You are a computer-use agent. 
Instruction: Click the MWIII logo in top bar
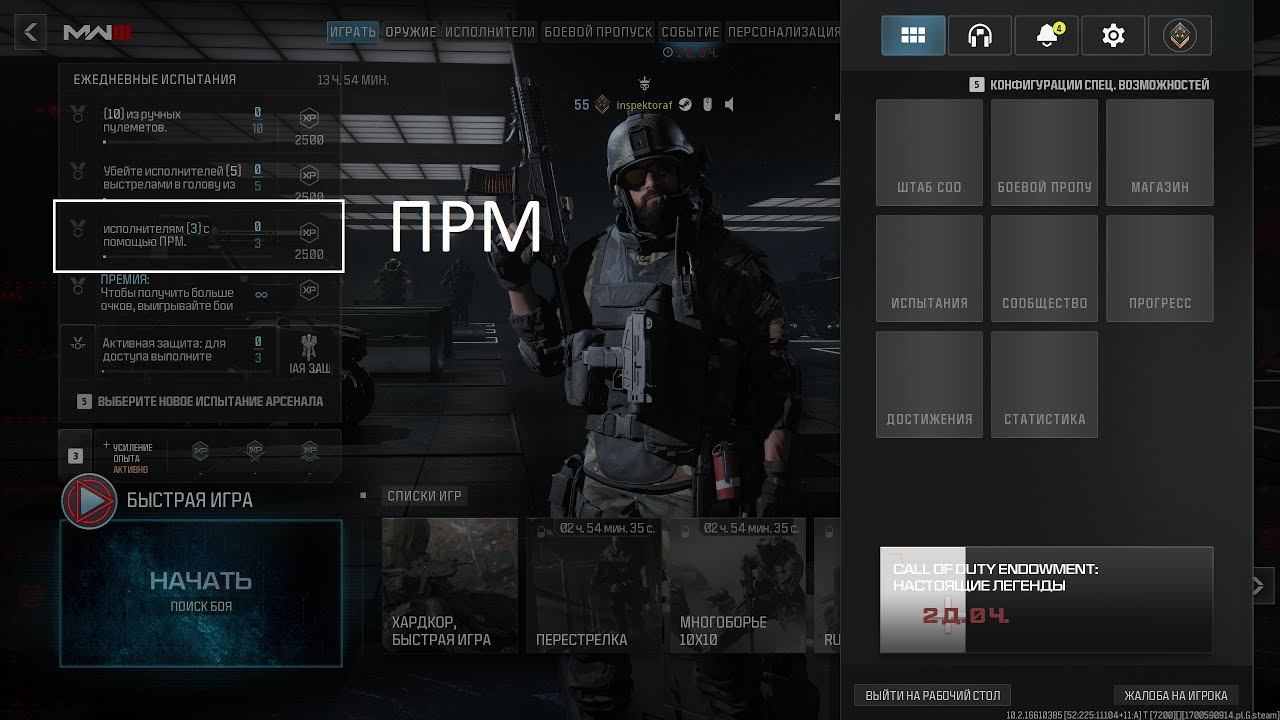click(x=97, y=32)
